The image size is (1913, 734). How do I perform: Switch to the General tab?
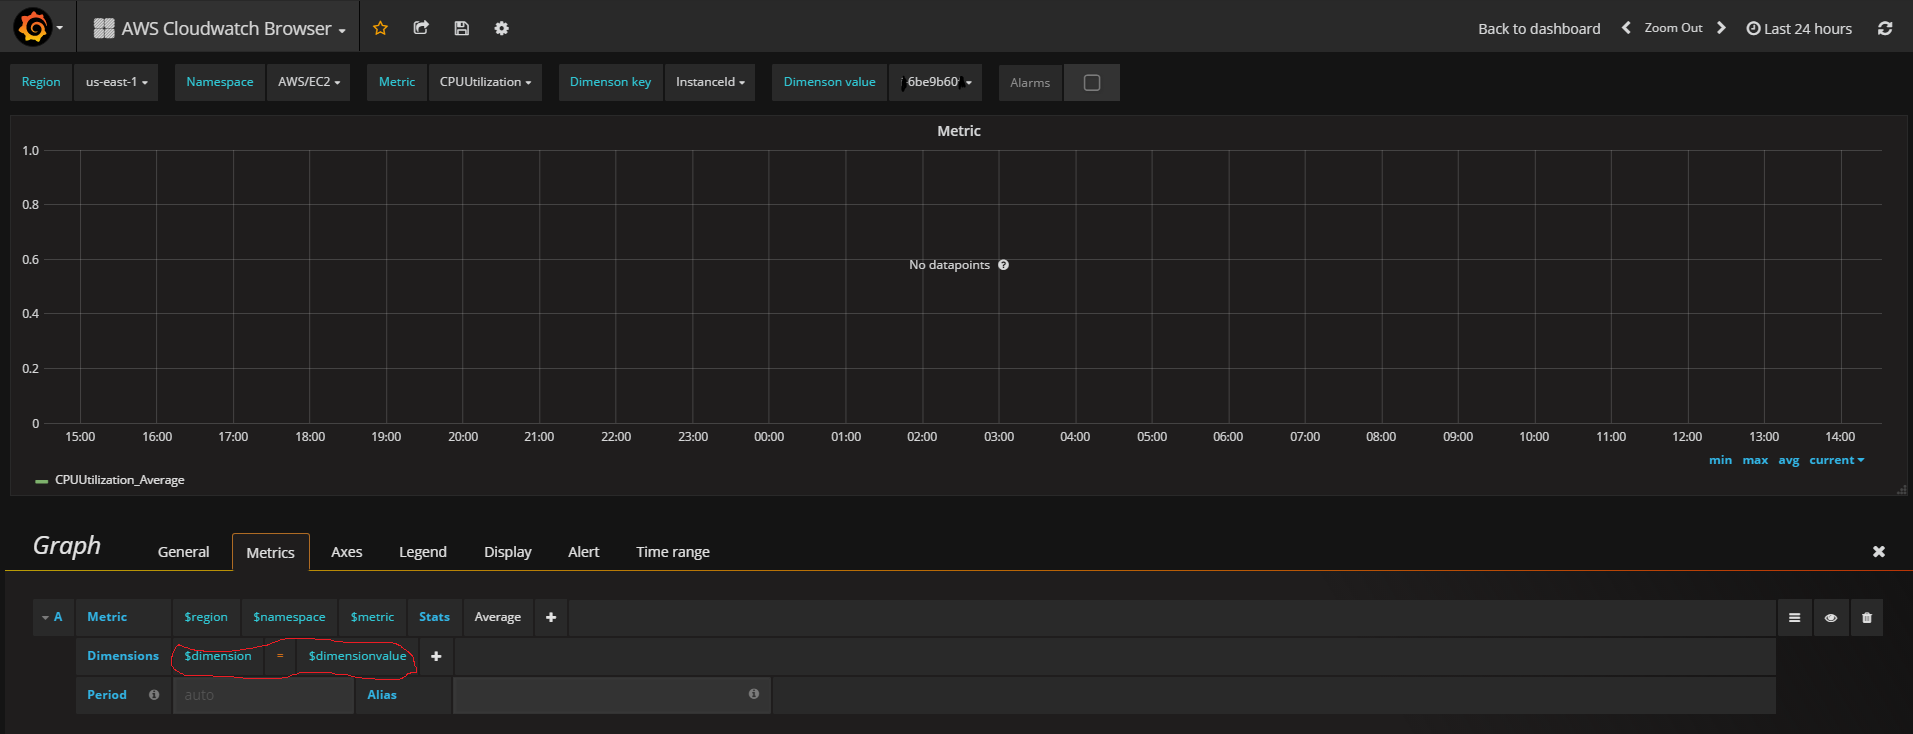184,552
